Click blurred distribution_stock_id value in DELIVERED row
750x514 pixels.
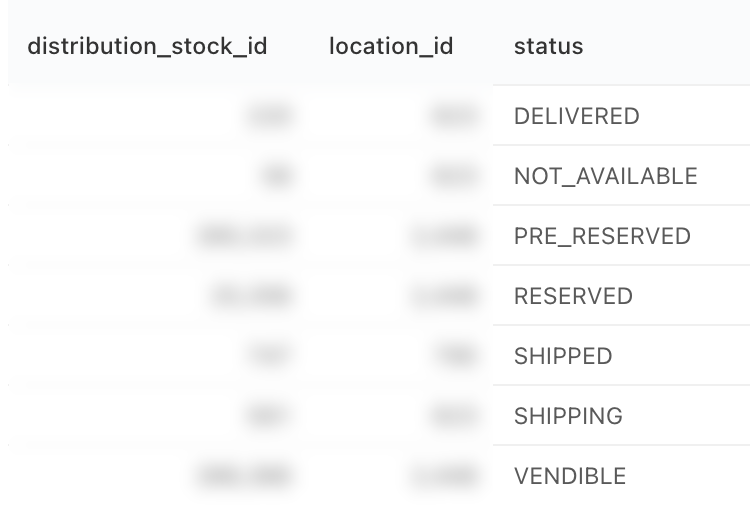click(268, 116)
